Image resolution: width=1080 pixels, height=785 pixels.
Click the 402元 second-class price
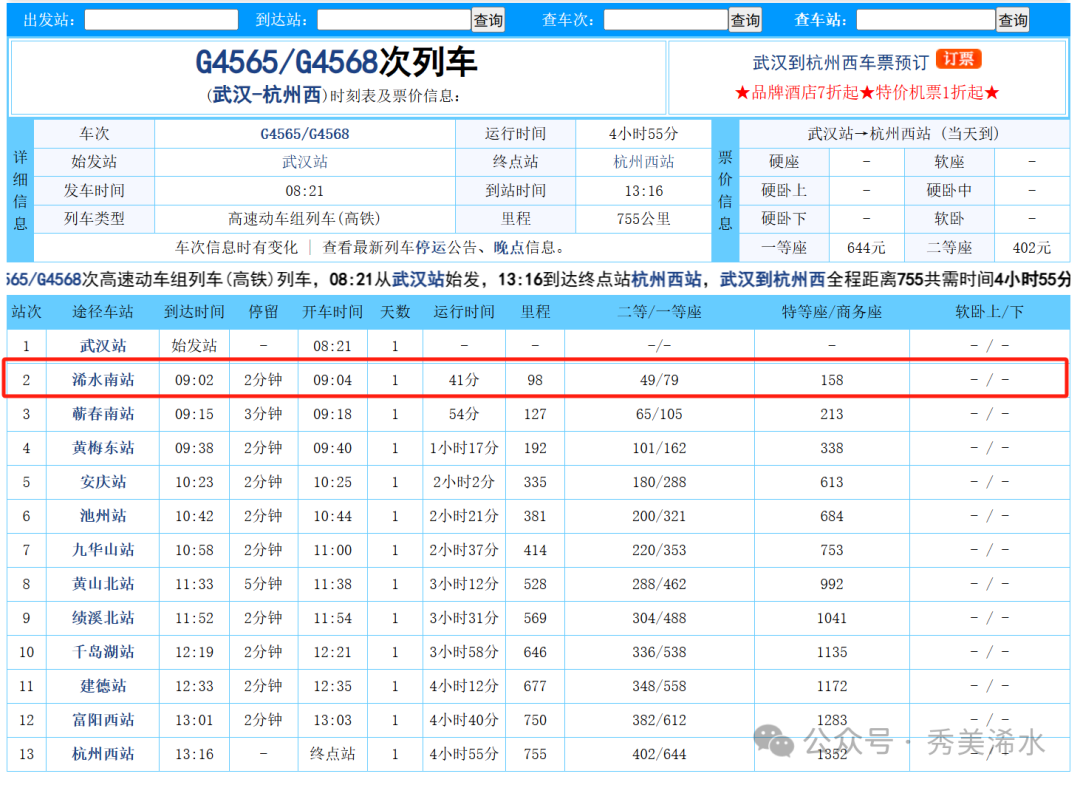[x=1032, y=248]
